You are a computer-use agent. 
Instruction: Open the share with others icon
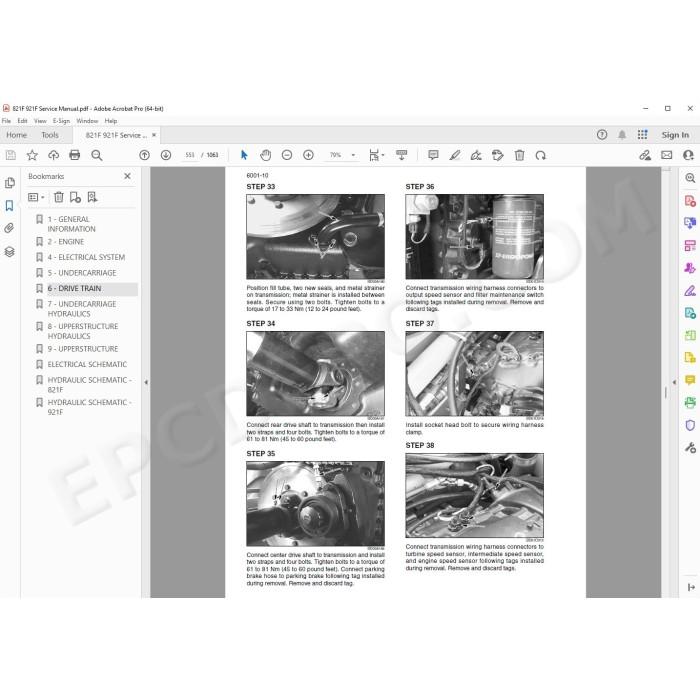[x=688, y=155]
